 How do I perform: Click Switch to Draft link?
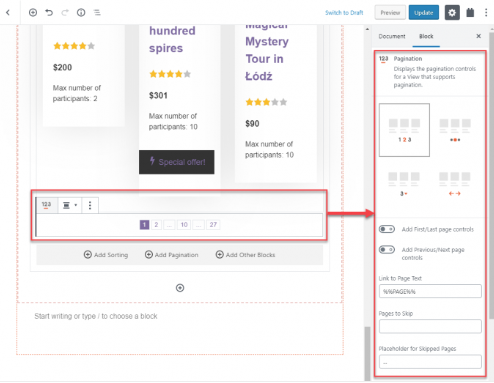344,13
